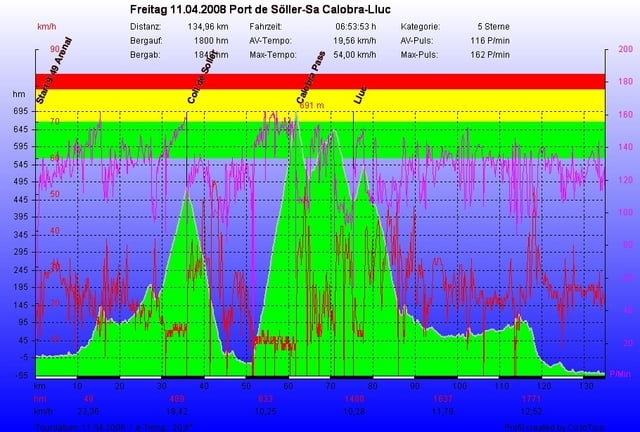Image resolution: width=640 pixels, height=432 pixels.
Task: Click the Bergauf value 1800 hm
Action: coord(211,41)
